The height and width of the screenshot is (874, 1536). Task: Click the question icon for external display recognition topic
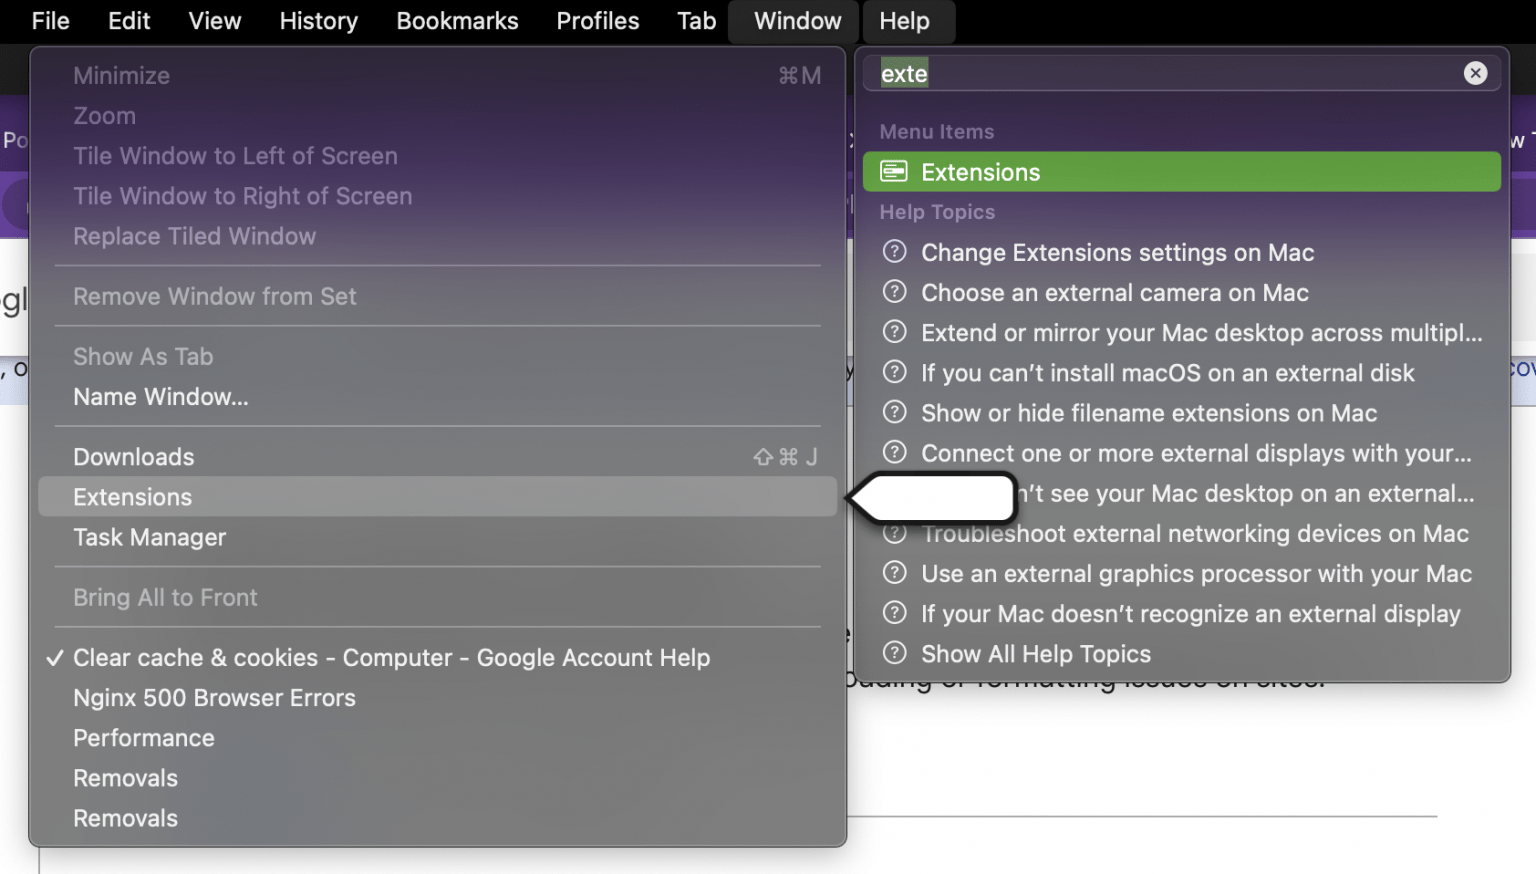coord(893,613)
